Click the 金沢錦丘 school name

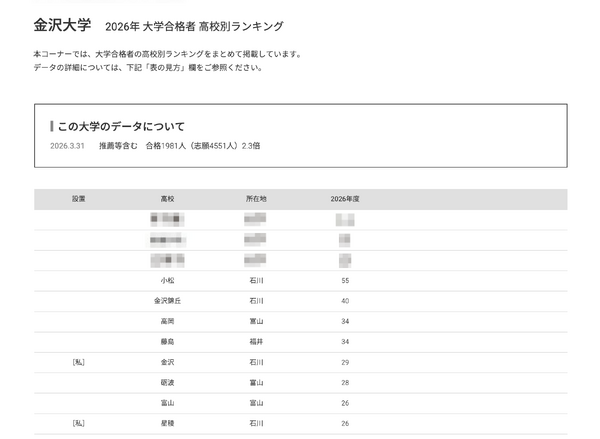pos(167,301)
